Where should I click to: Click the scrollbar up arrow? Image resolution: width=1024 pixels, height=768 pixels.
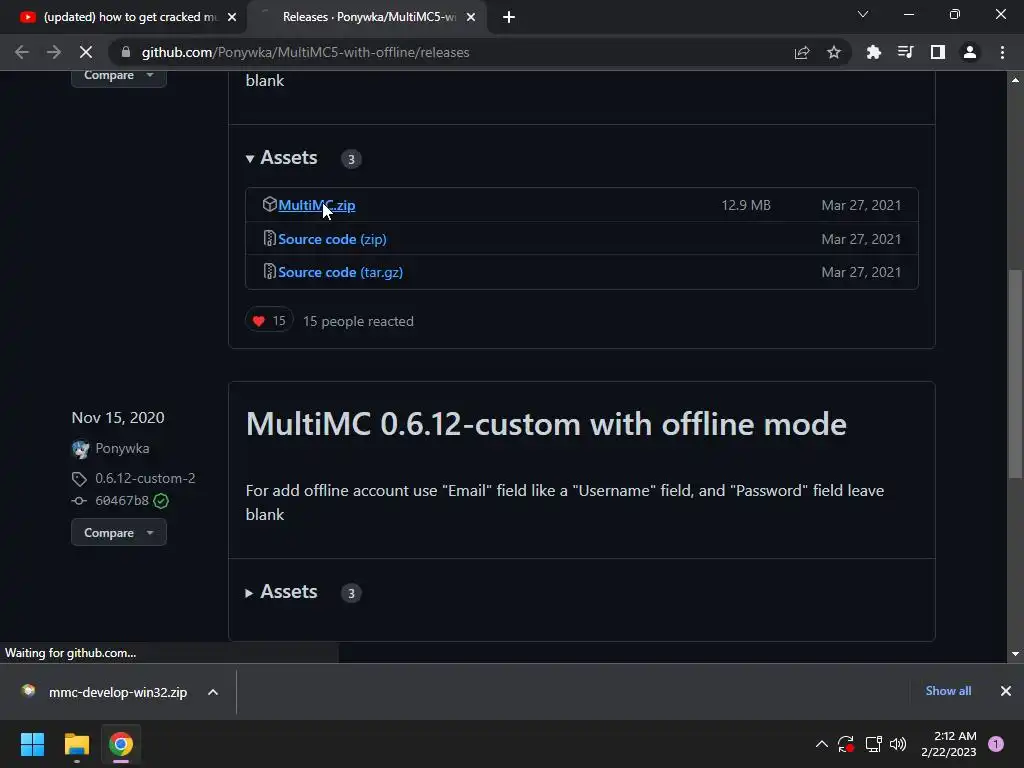(1015, 80)
